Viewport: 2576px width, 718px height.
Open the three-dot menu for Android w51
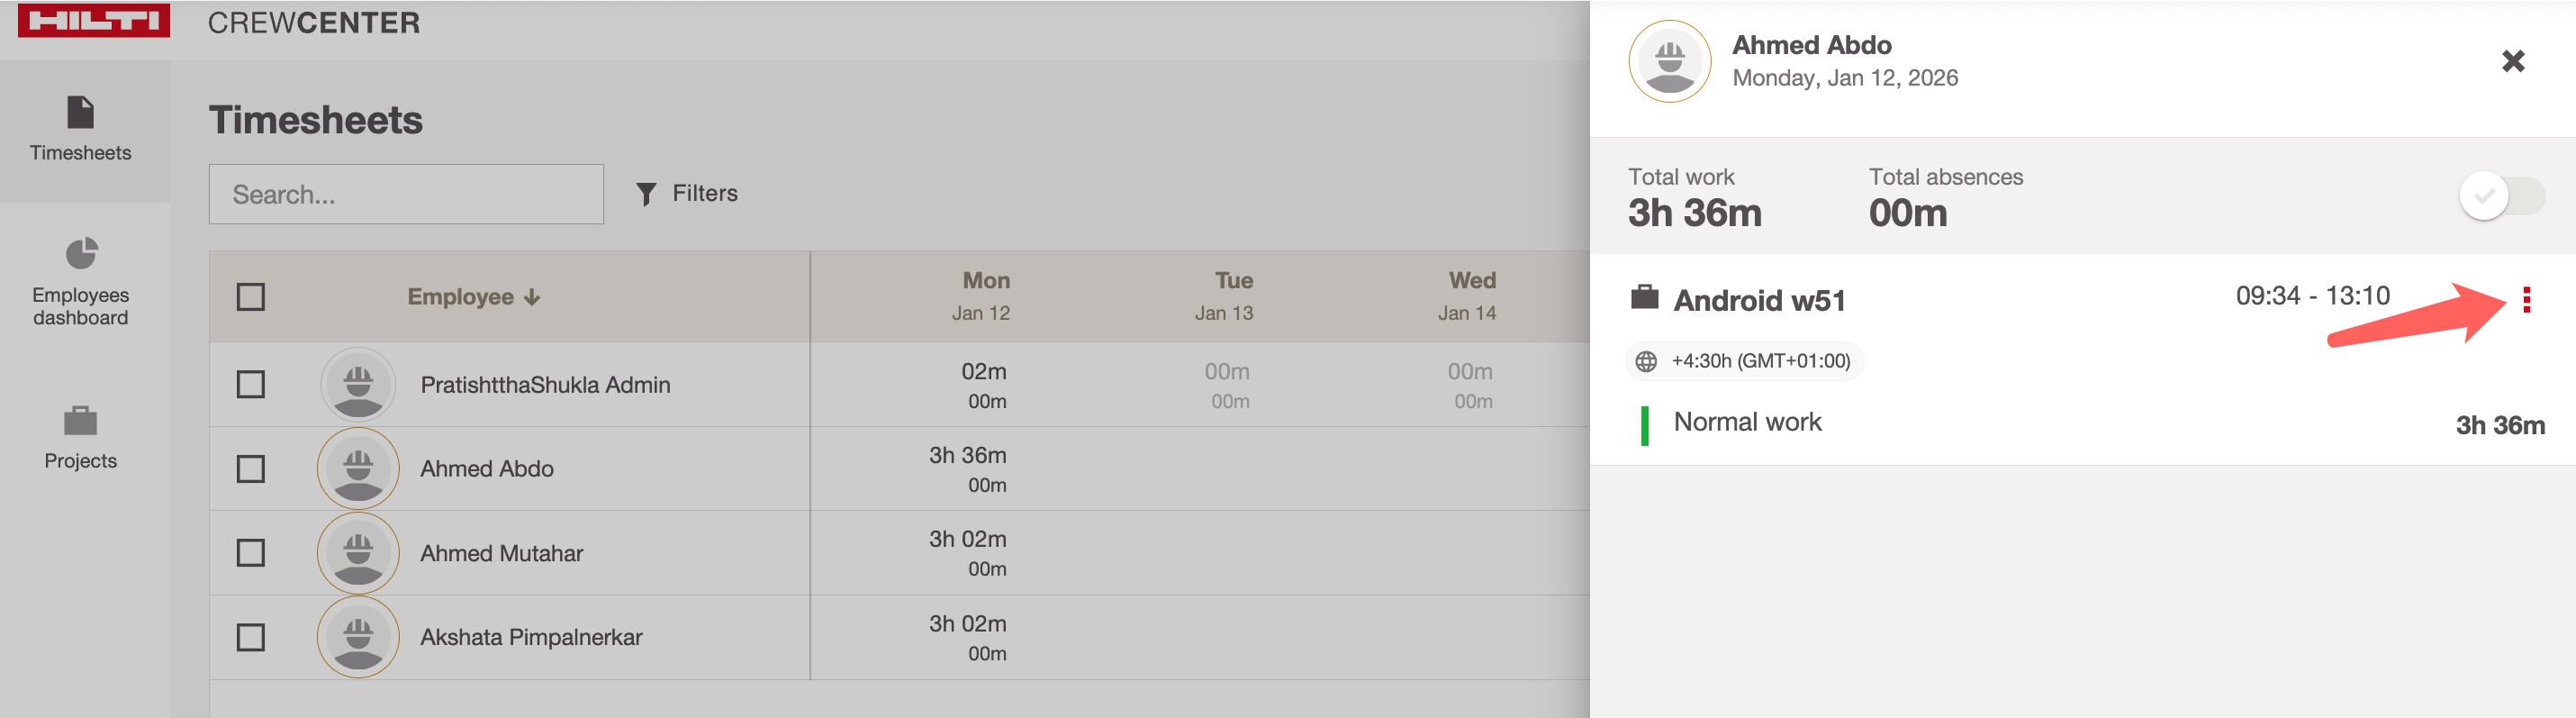(2526, 300)
